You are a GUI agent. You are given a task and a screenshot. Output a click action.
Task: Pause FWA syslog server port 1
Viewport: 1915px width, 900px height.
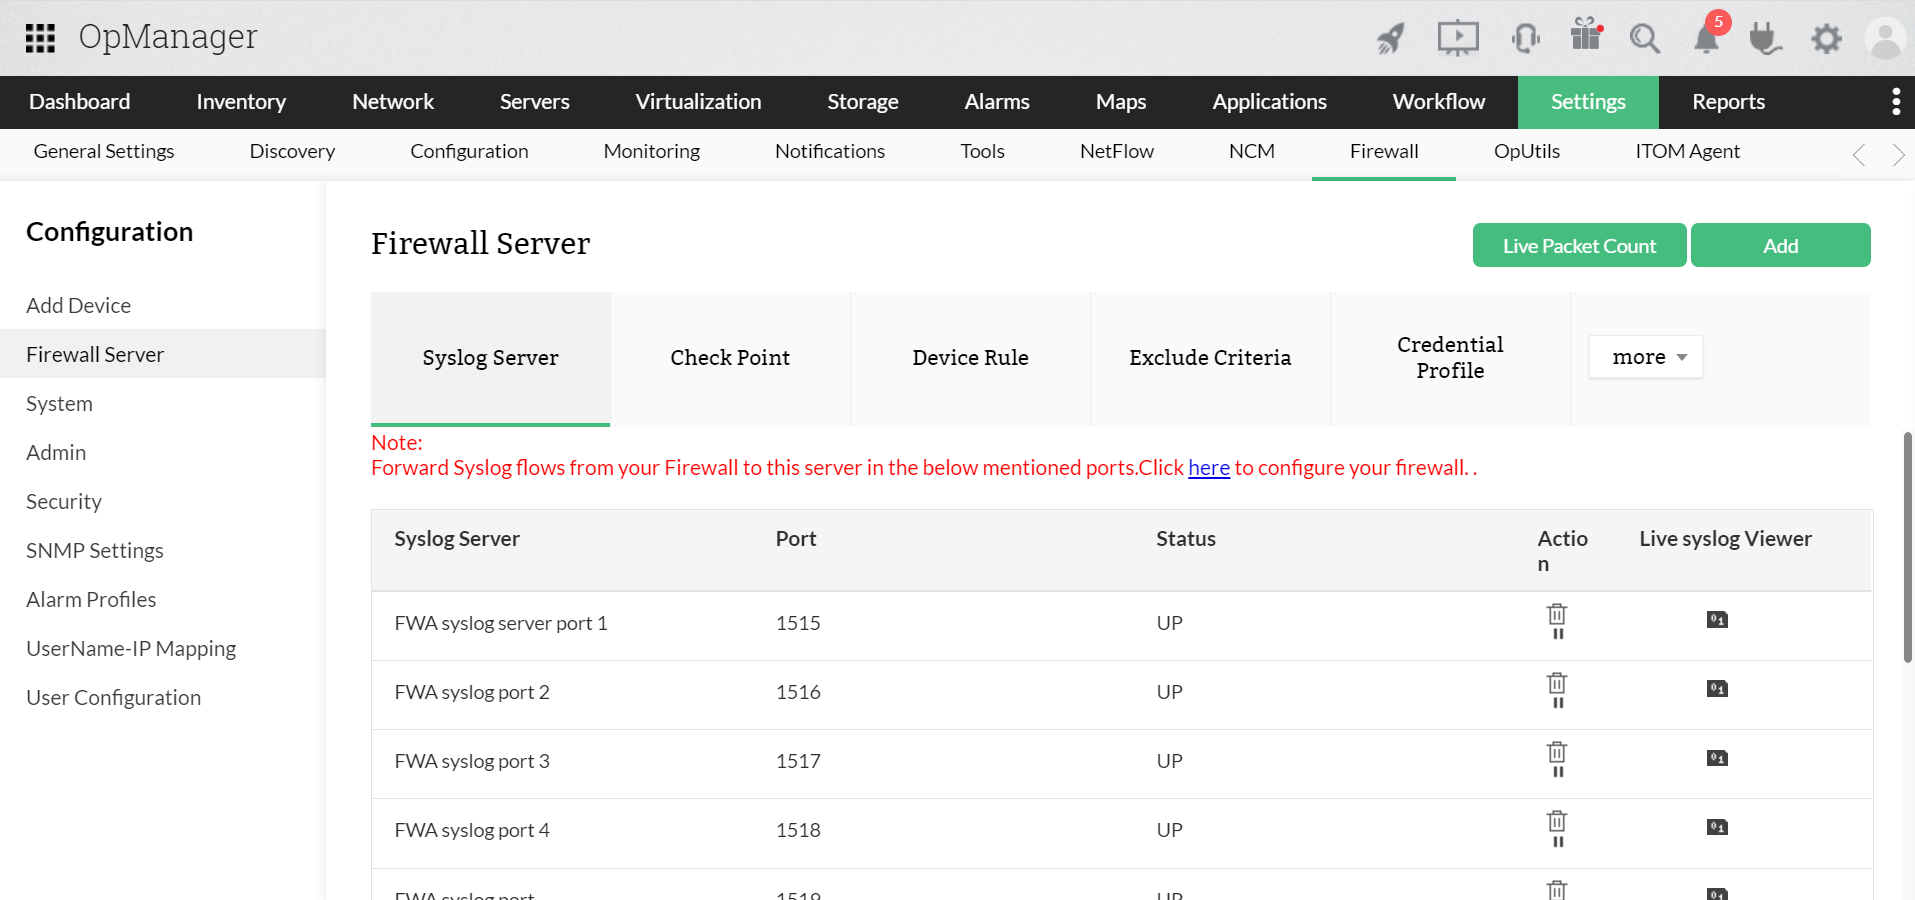tap(1558, 634)
